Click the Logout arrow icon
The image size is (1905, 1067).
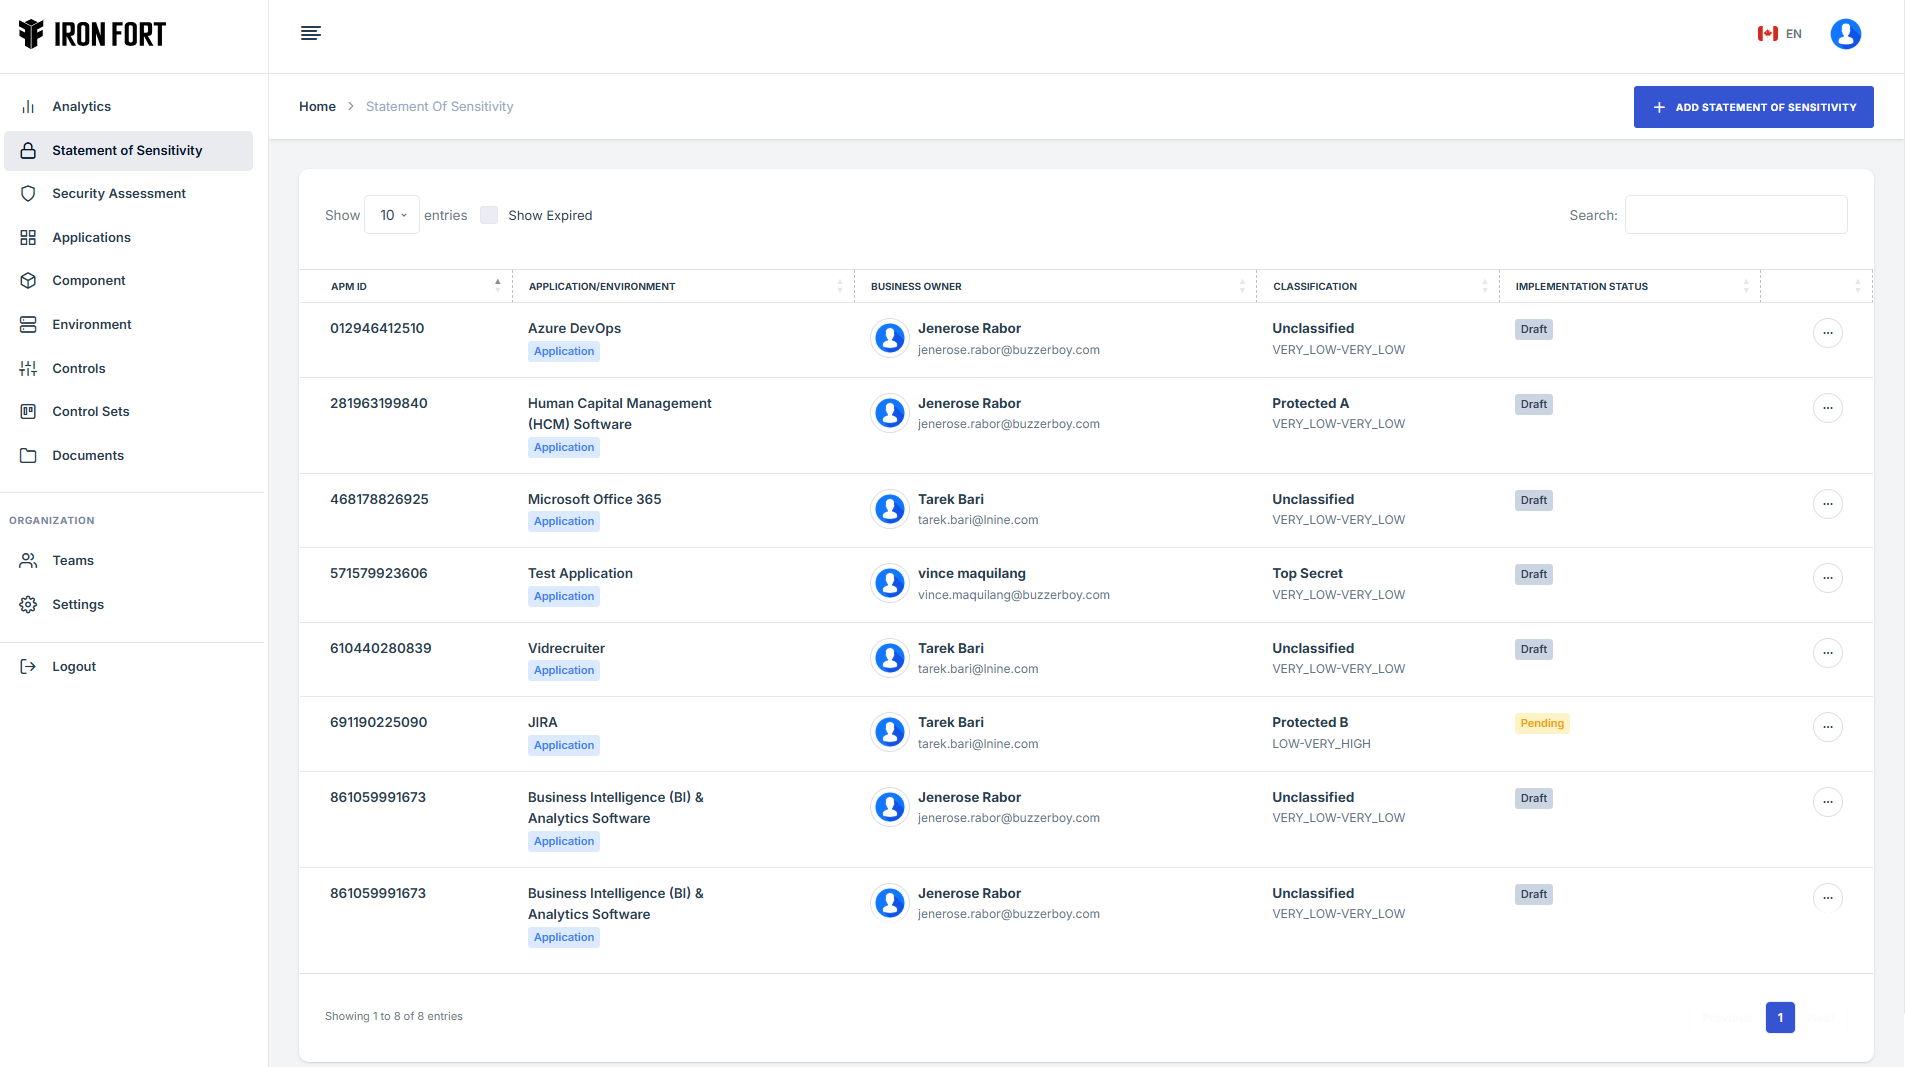pyautogui.click(x=28, y=667)
